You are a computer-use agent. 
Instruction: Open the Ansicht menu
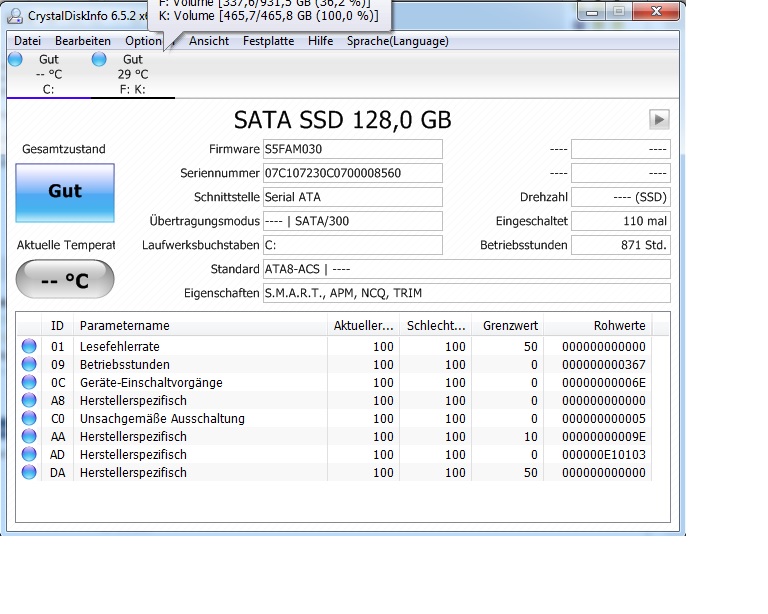pyautogui.click(x=209, y=41)
